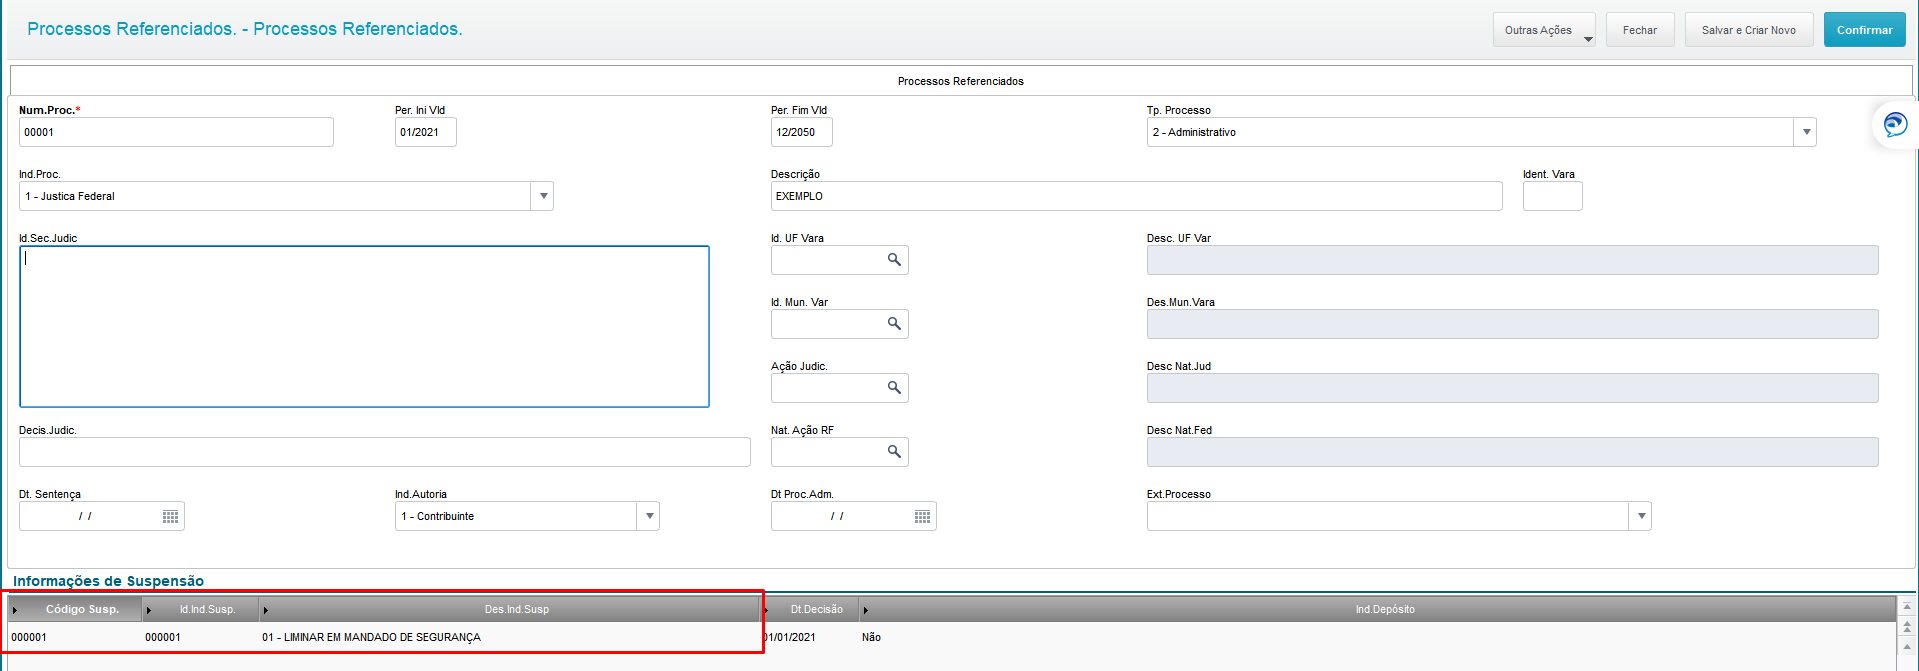This screenshot has width=1919, height=671.
Task: Focus the Per. Ini Vld field
Action: (426, 132)
